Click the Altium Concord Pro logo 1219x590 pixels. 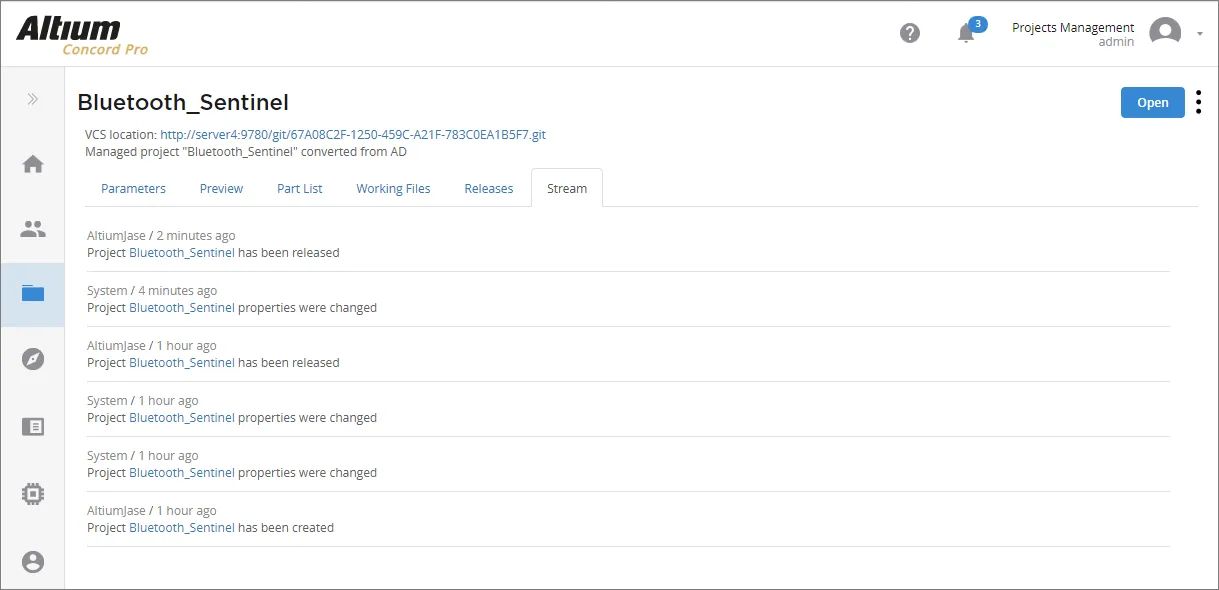[x=82, y=35]
